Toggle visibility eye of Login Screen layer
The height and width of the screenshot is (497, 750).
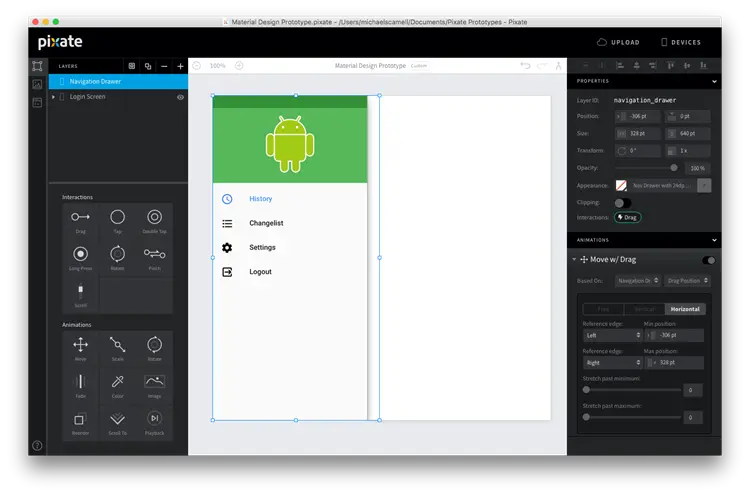[x=180, y=97]
